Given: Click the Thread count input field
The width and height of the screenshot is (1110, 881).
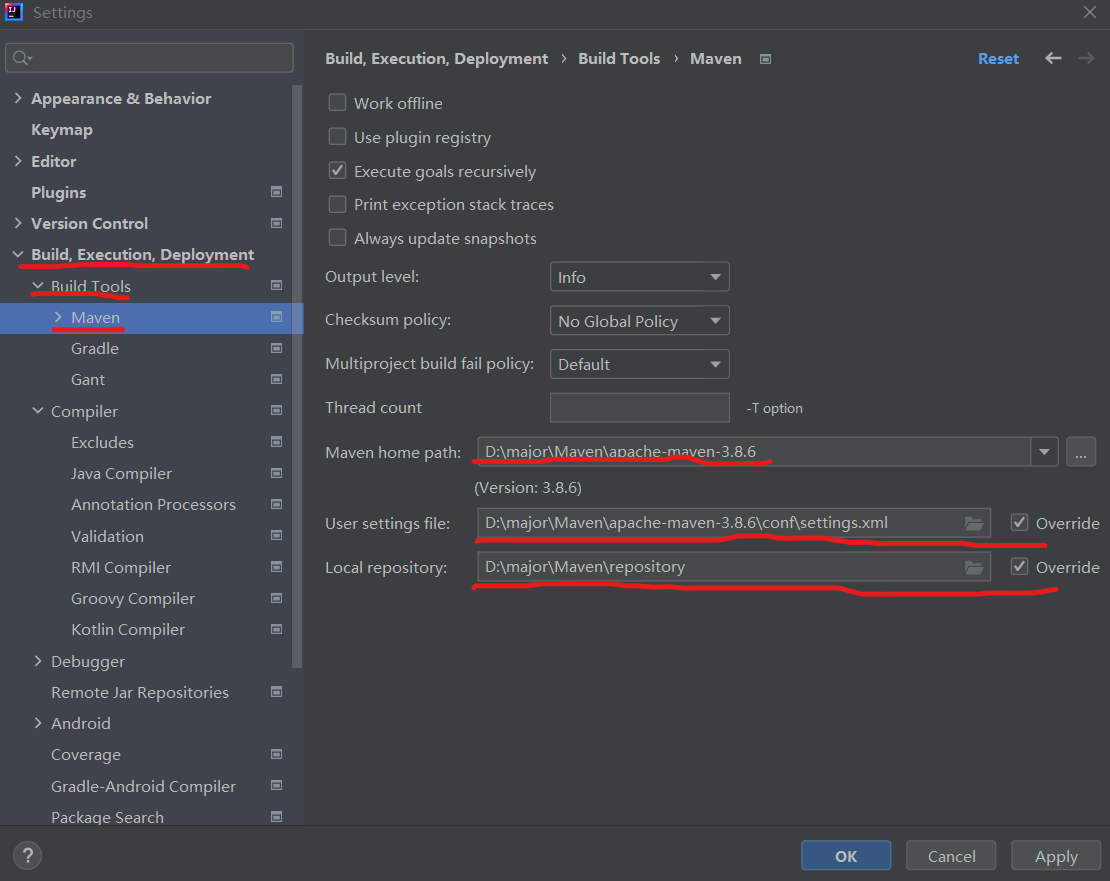Looking at the screenshot, I should (639, 408).
